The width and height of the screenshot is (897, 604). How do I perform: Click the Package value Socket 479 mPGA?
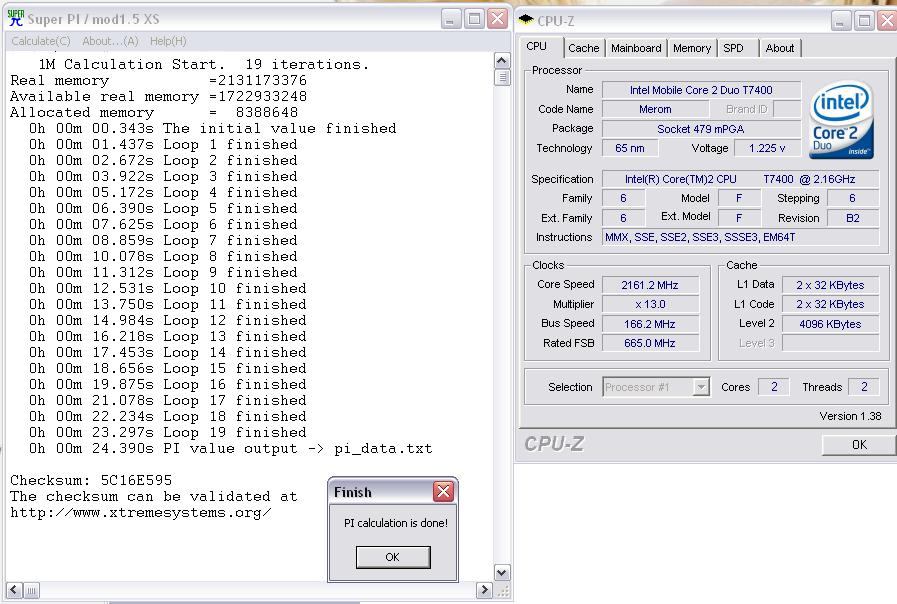click(701, 129)
